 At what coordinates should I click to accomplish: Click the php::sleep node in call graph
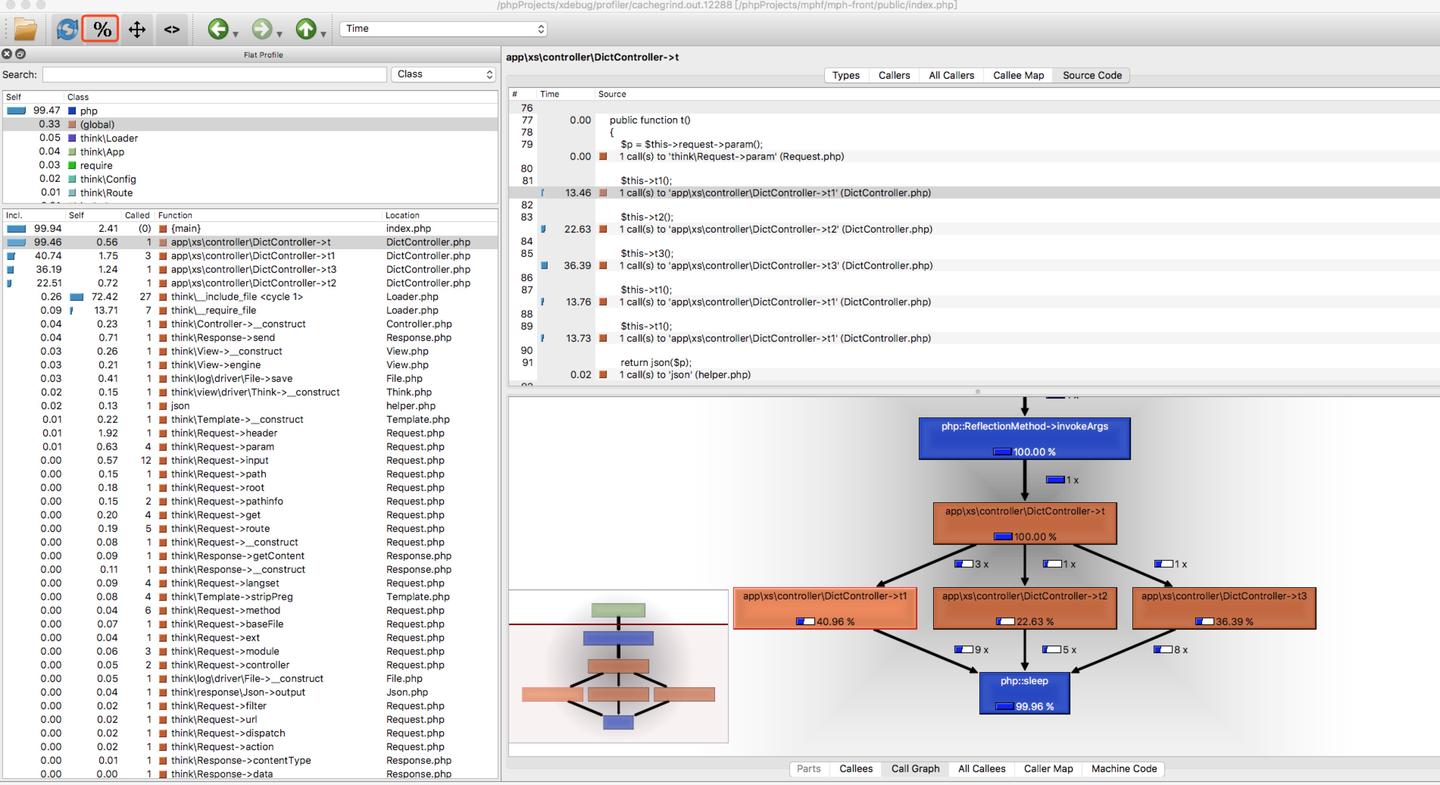[x=1024, y=692]
